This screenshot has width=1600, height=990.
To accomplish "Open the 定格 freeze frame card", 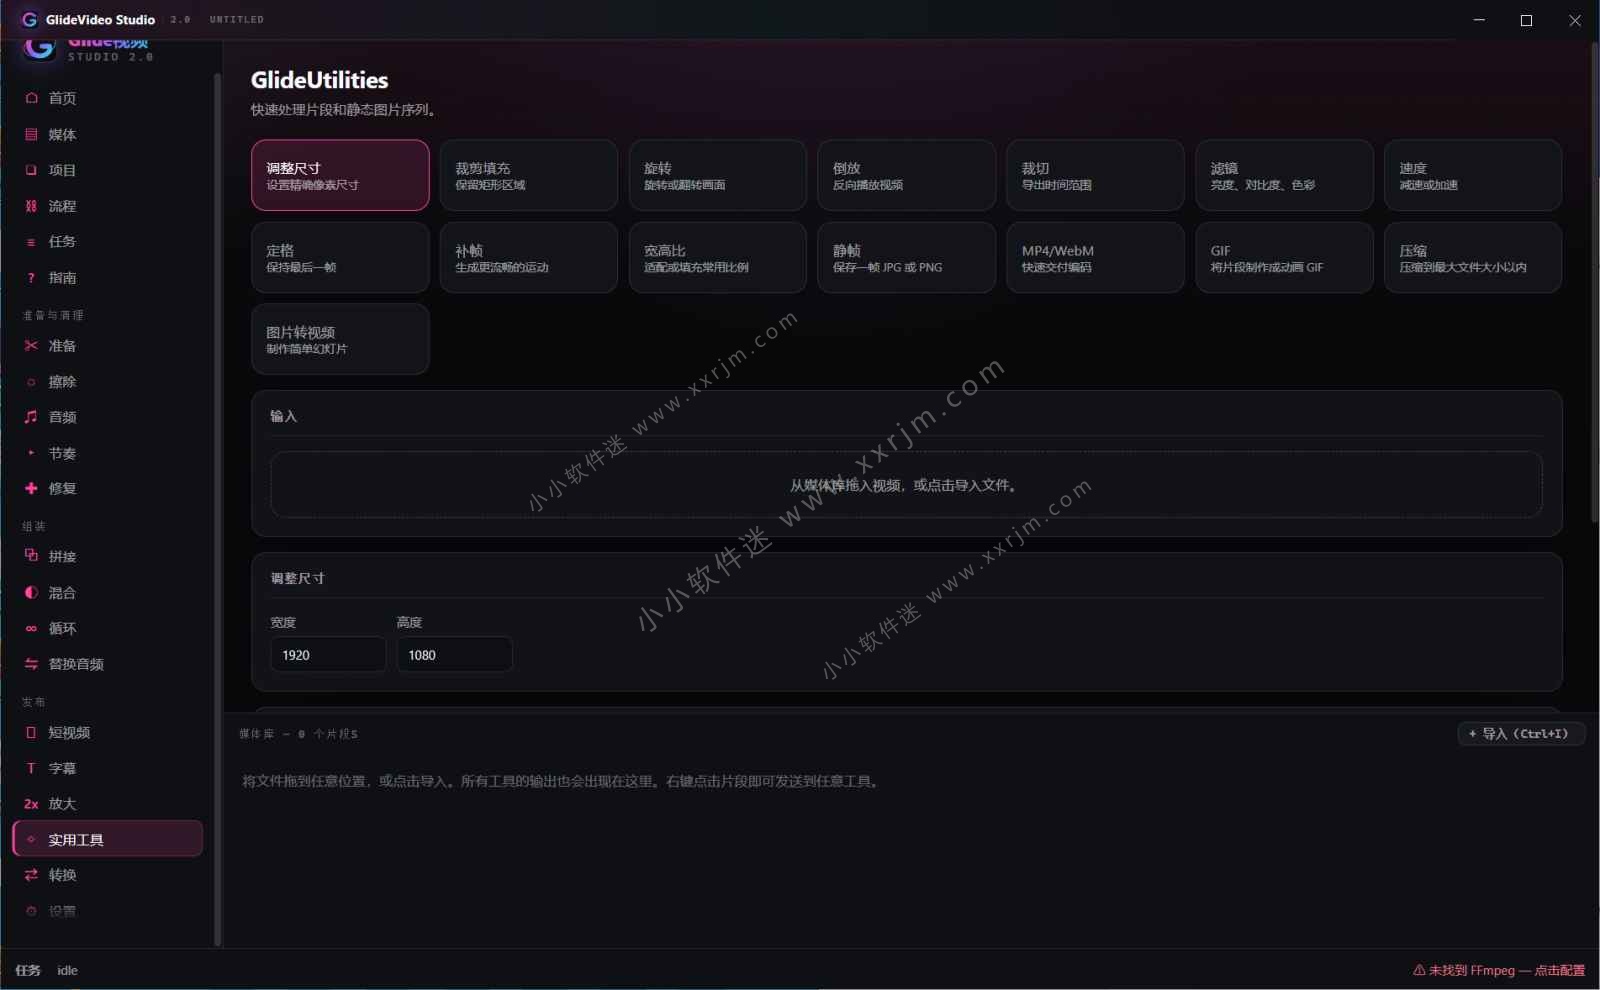I will click(x=340, y=257).
